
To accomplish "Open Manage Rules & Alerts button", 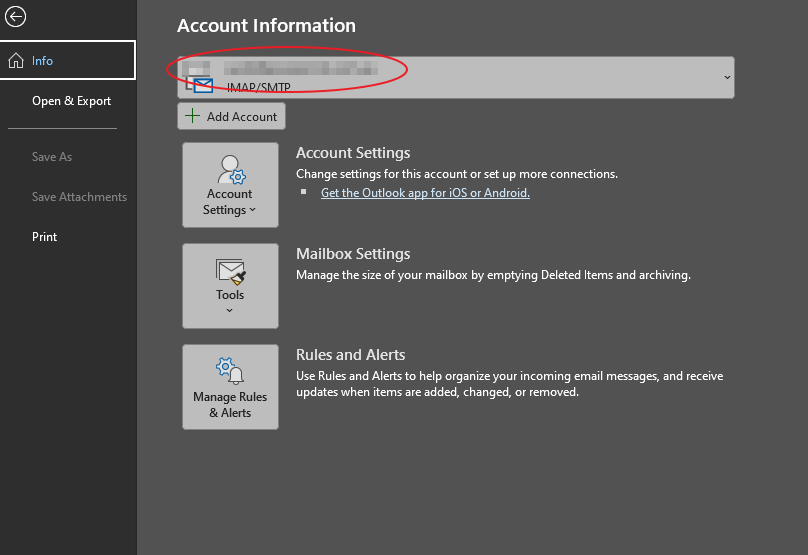I will pos(230,387).
